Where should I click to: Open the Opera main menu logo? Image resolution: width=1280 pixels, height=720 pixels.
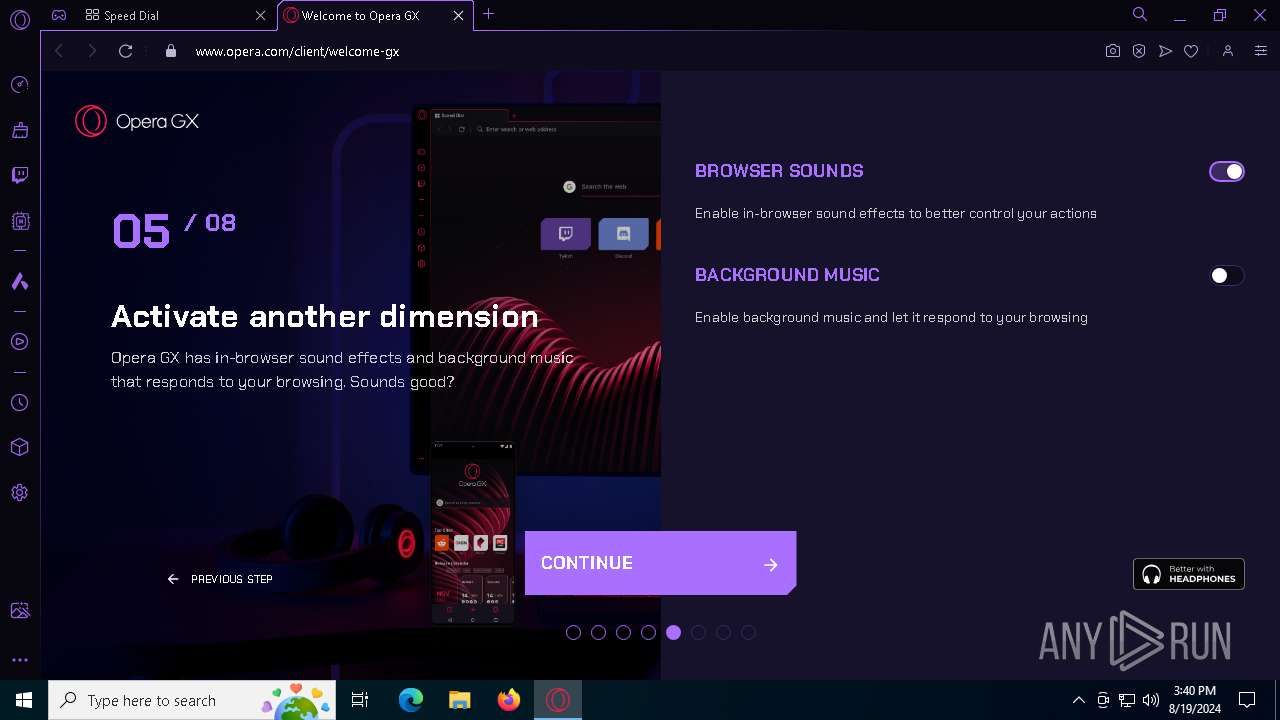coord(19,19)
